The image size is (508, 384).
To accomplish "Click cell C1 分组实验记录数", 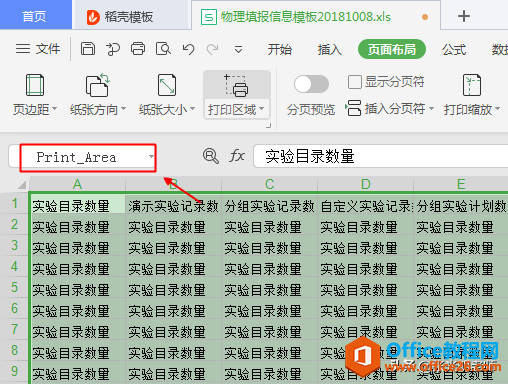I will click(x=269, y=204).
